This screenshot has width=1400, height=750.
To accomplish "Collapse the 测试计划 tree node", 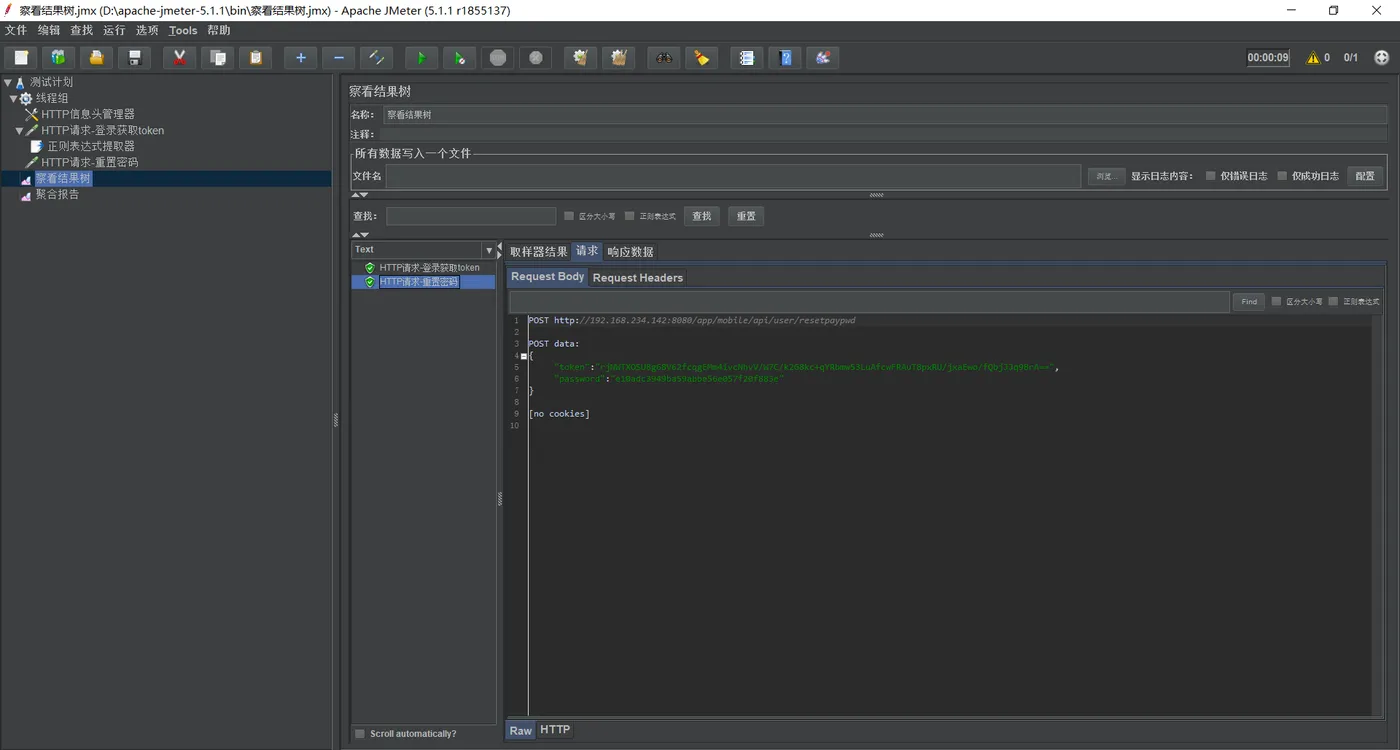I will [8, 83].
